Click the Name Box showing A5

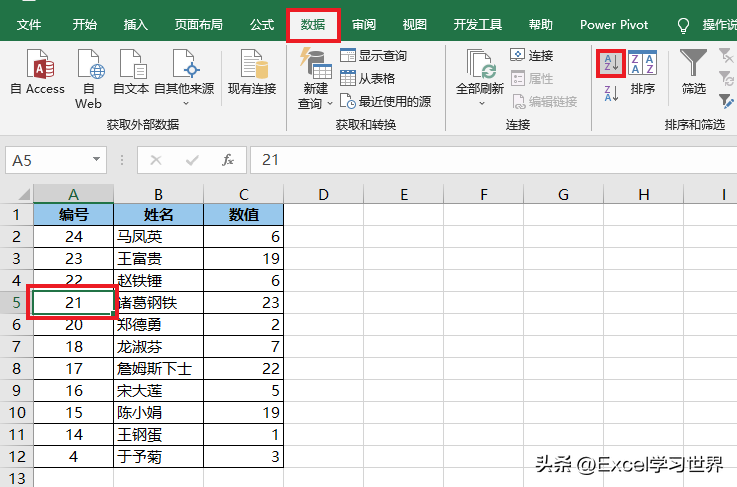[x=48, y=160]
